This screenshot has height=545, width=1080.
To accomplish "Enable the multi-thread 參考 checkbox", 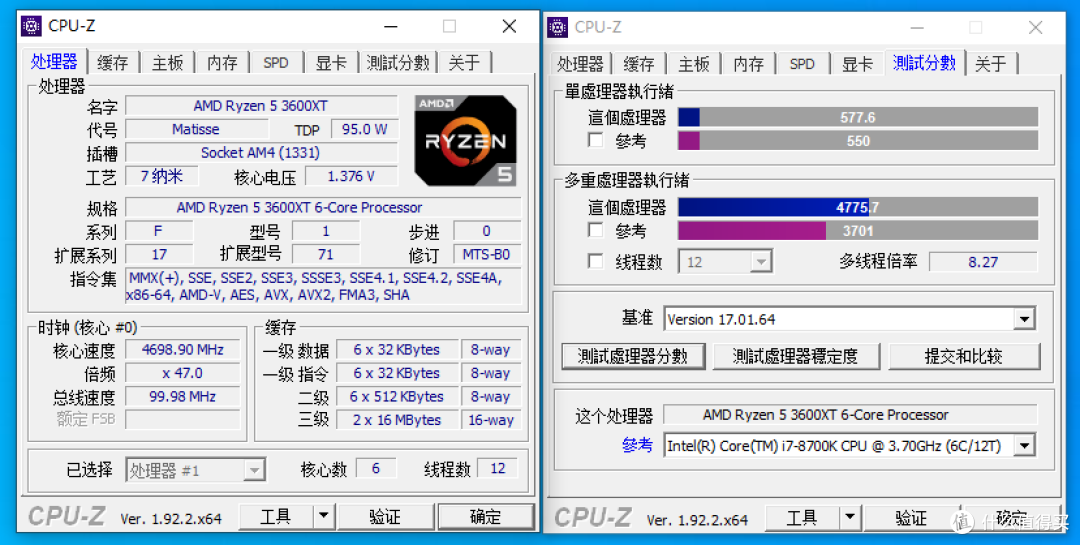I will (x=596, y=230).
